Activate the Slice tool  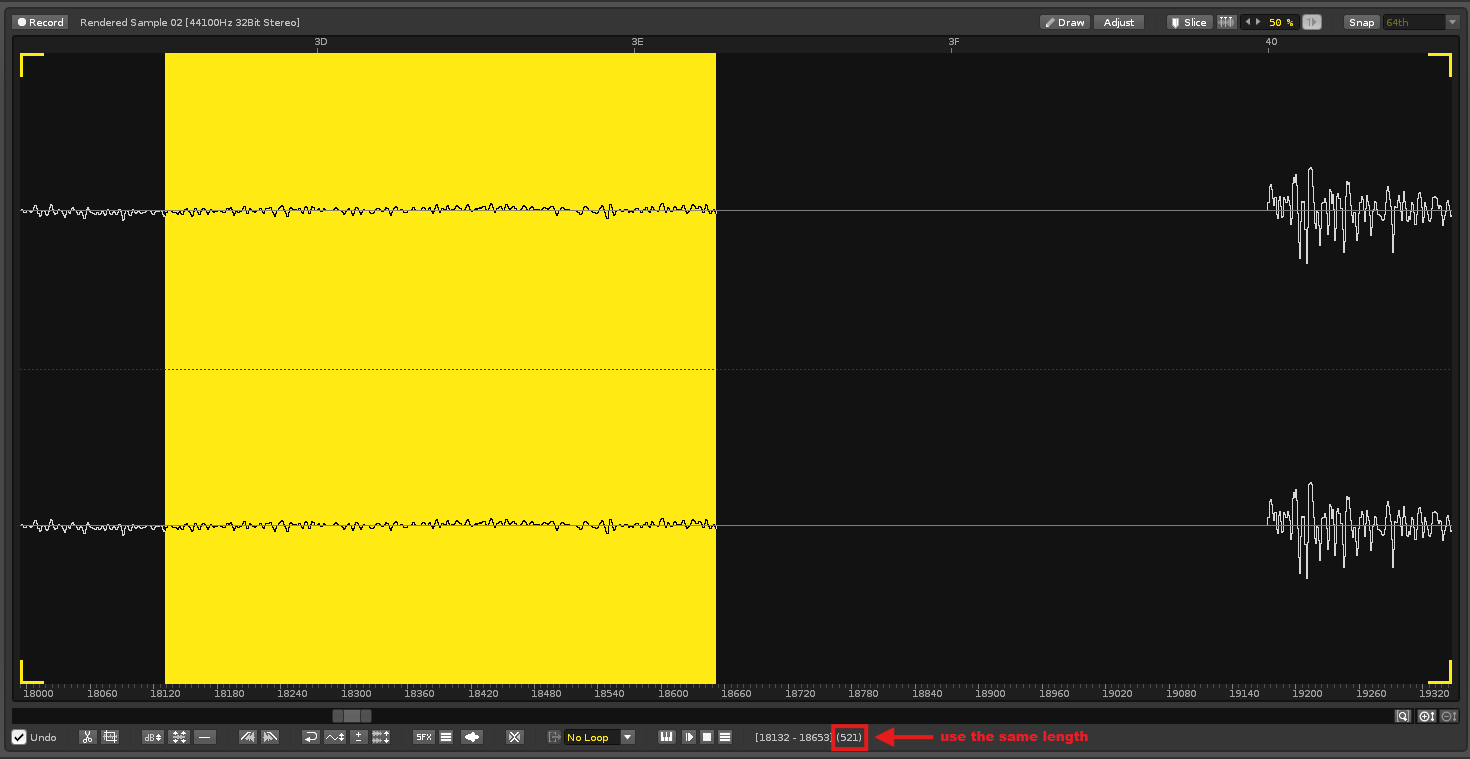1189,22
